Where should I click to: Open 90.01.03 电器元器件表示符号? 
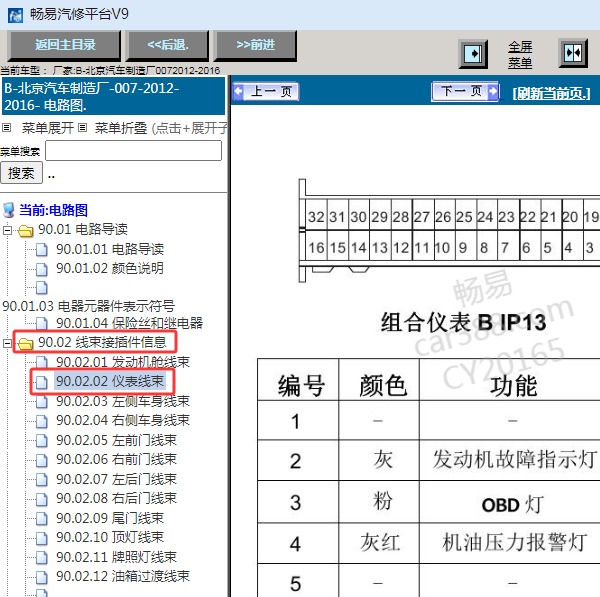pyautogui.click(x=88, y=306)
